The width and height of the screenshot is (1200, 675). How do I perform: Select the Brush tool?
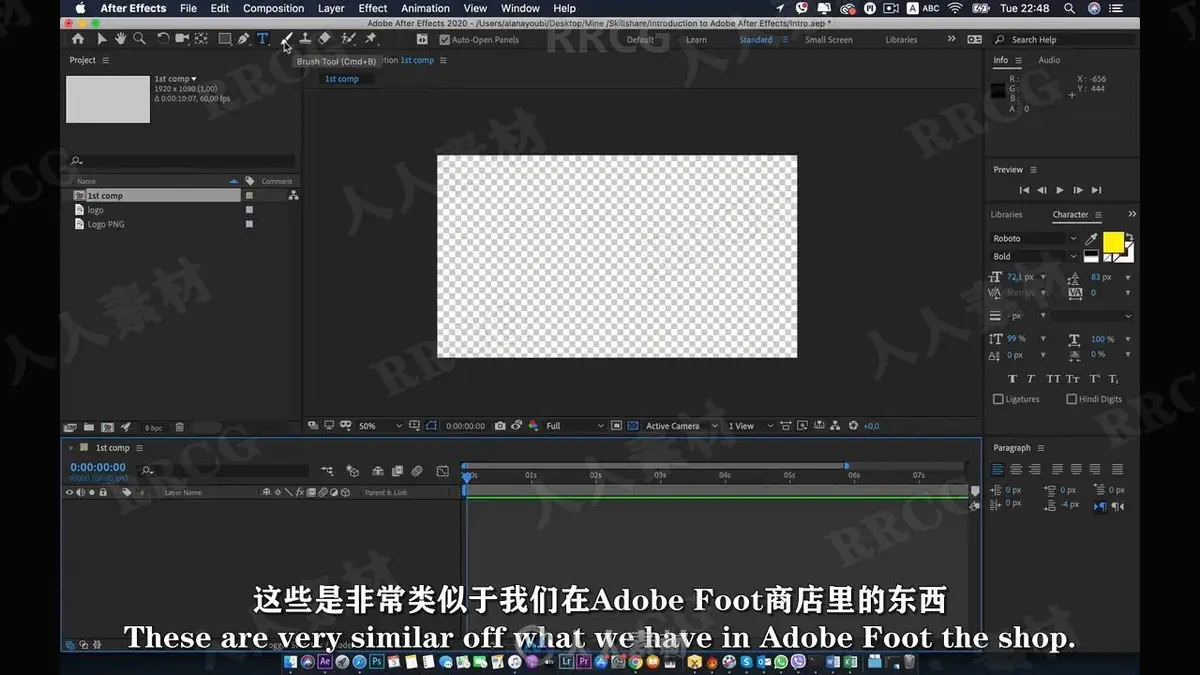[287, 39]
